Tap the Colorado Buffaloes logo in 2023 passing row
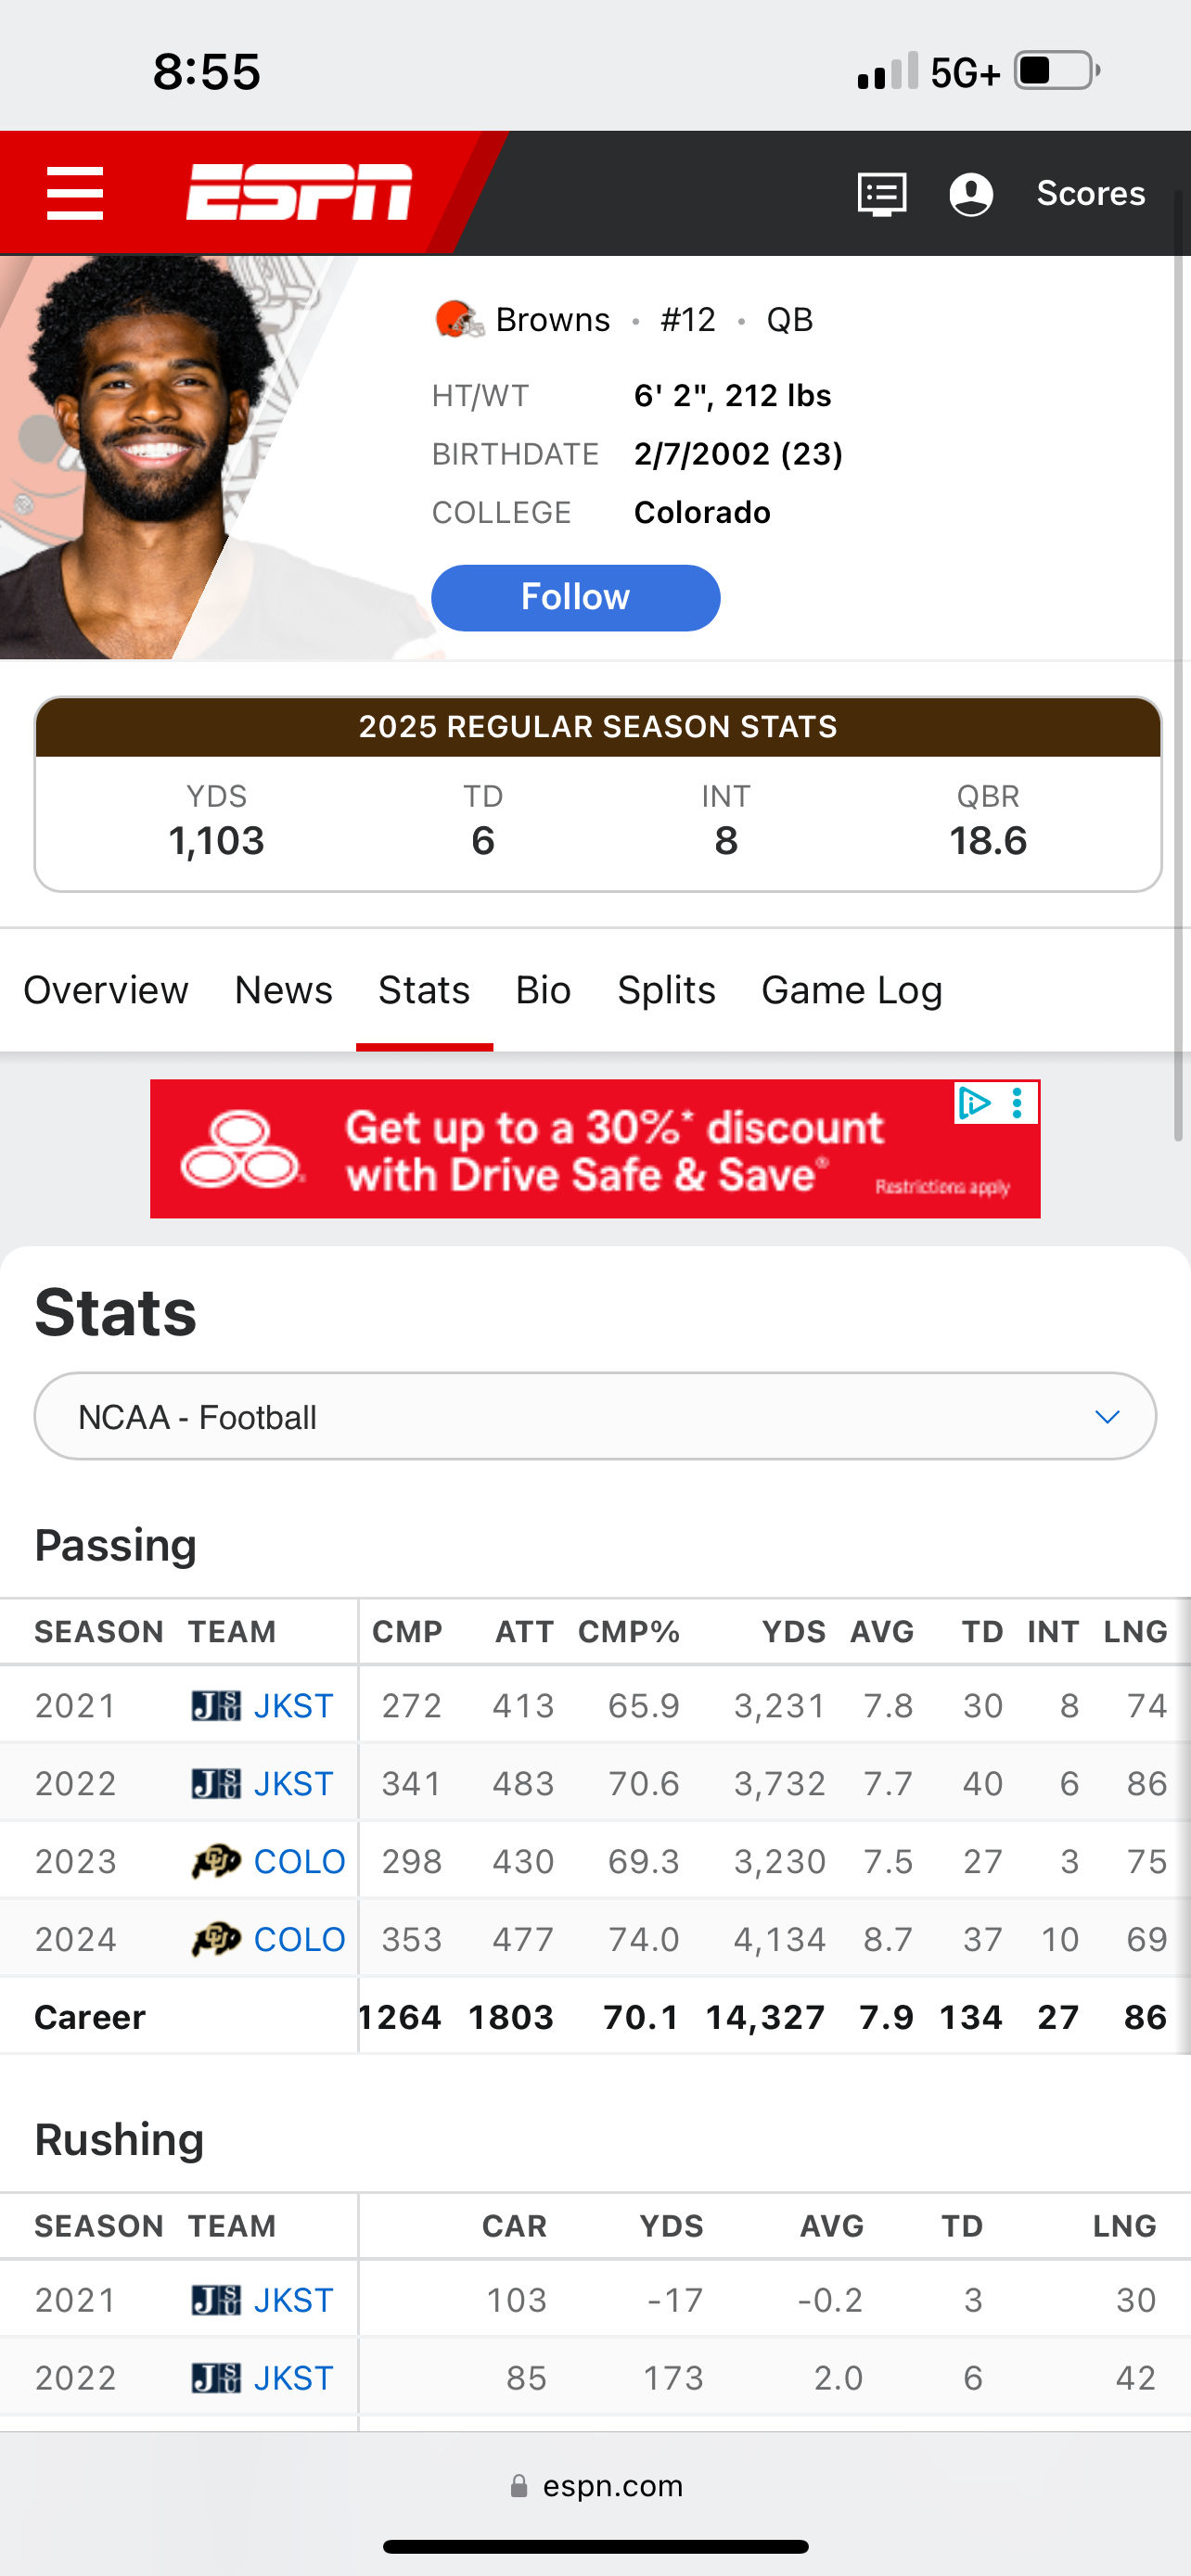 216,1861
